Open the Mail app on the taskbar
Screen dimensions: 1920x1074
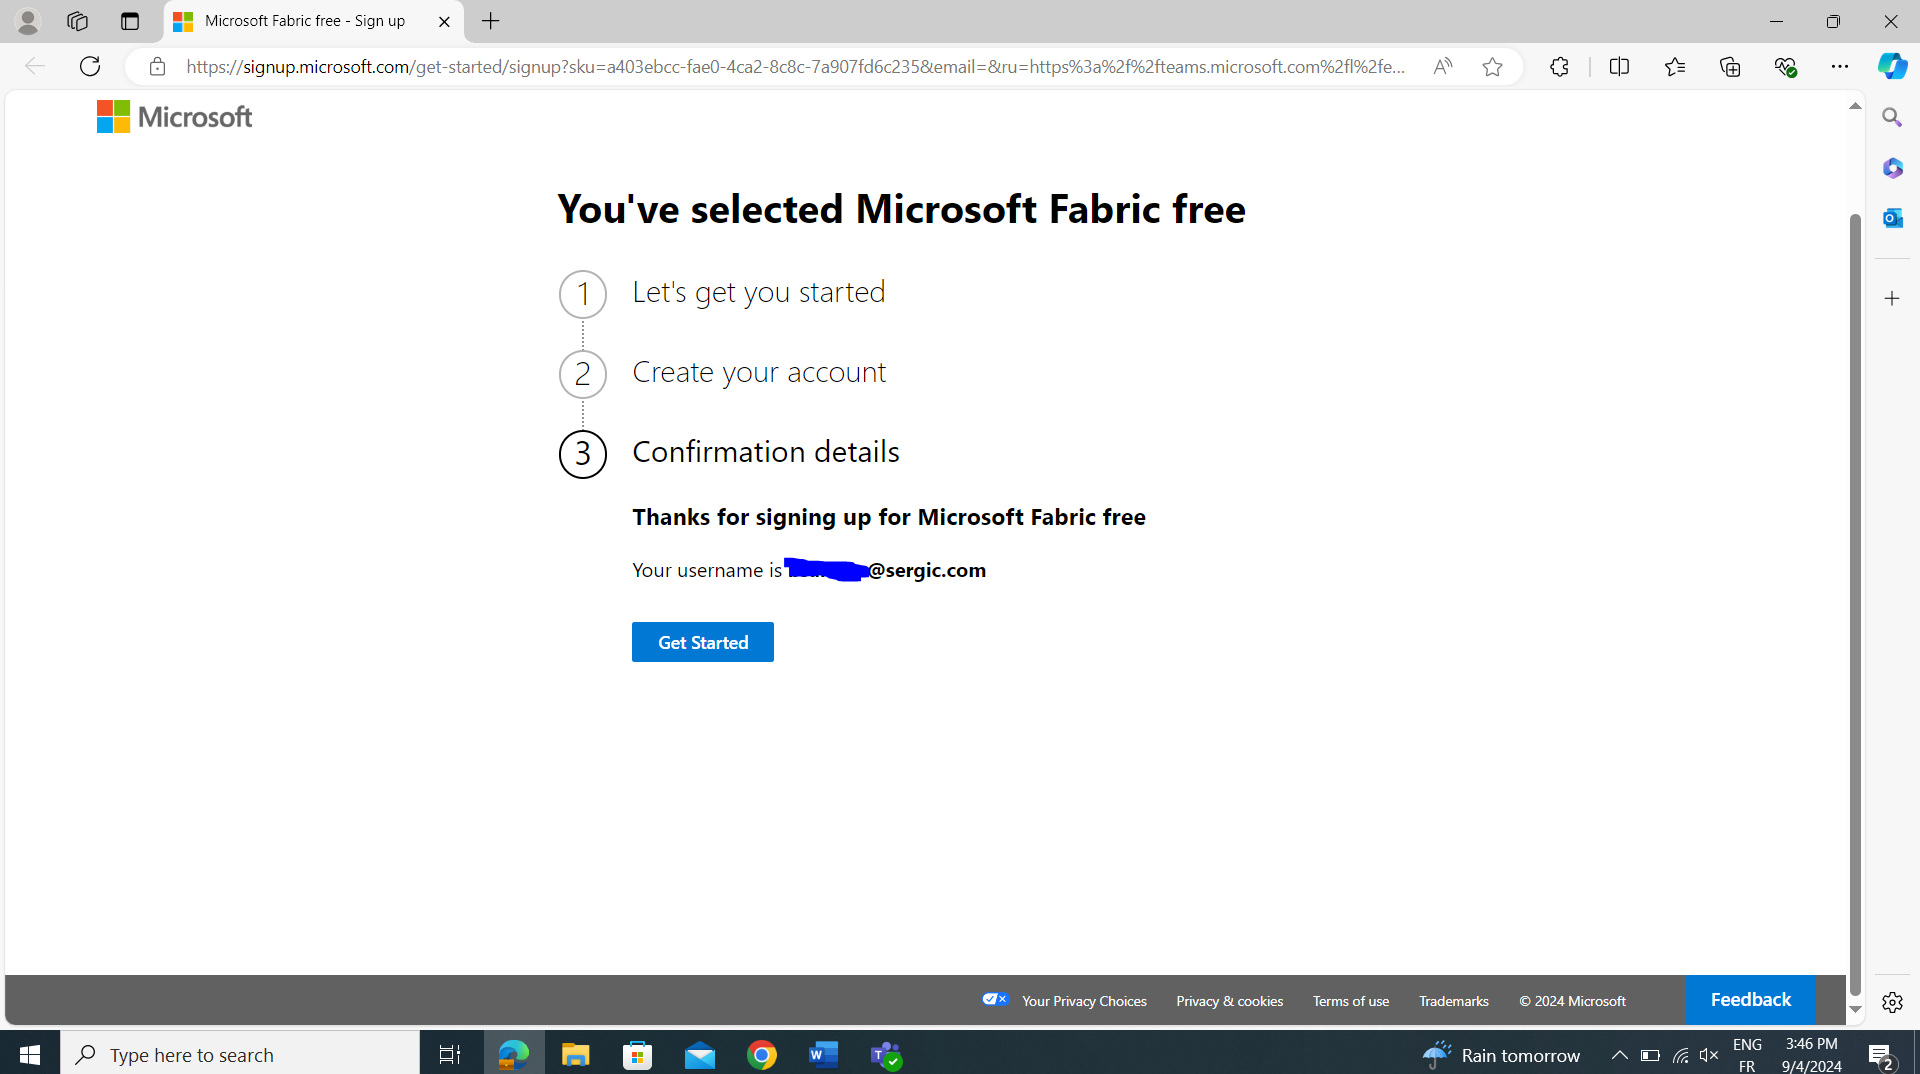click(700, 1054)
